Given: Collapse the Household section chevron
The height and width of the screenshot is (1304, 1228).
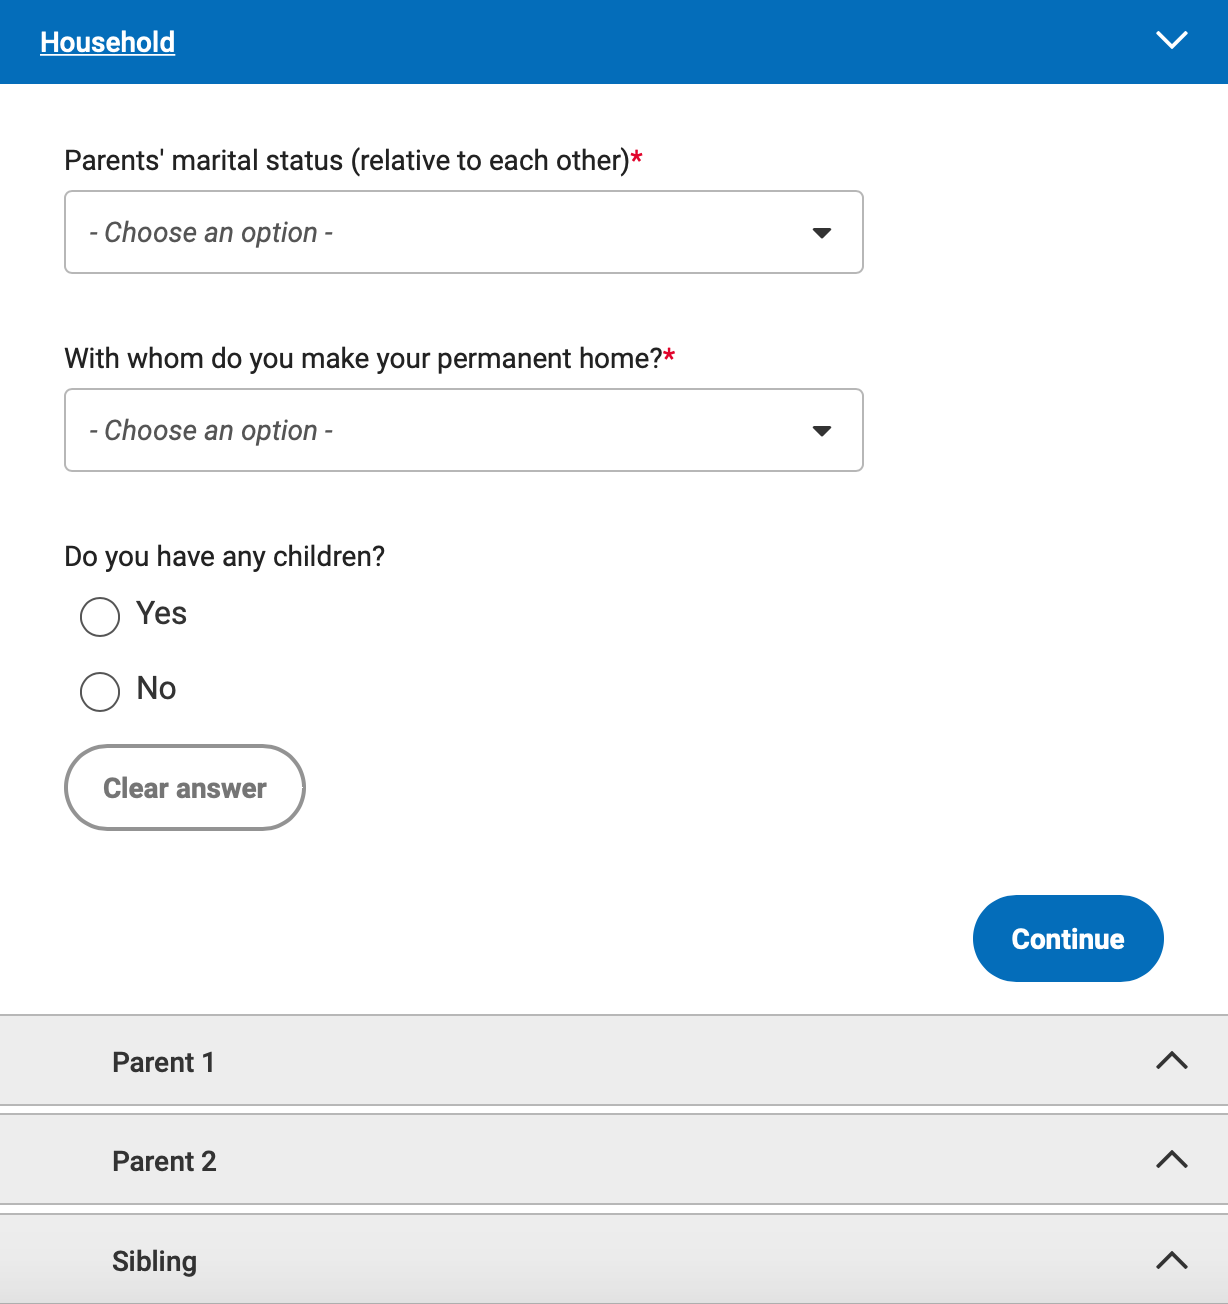Looking at the screenshot, I should click(1171, 41).
